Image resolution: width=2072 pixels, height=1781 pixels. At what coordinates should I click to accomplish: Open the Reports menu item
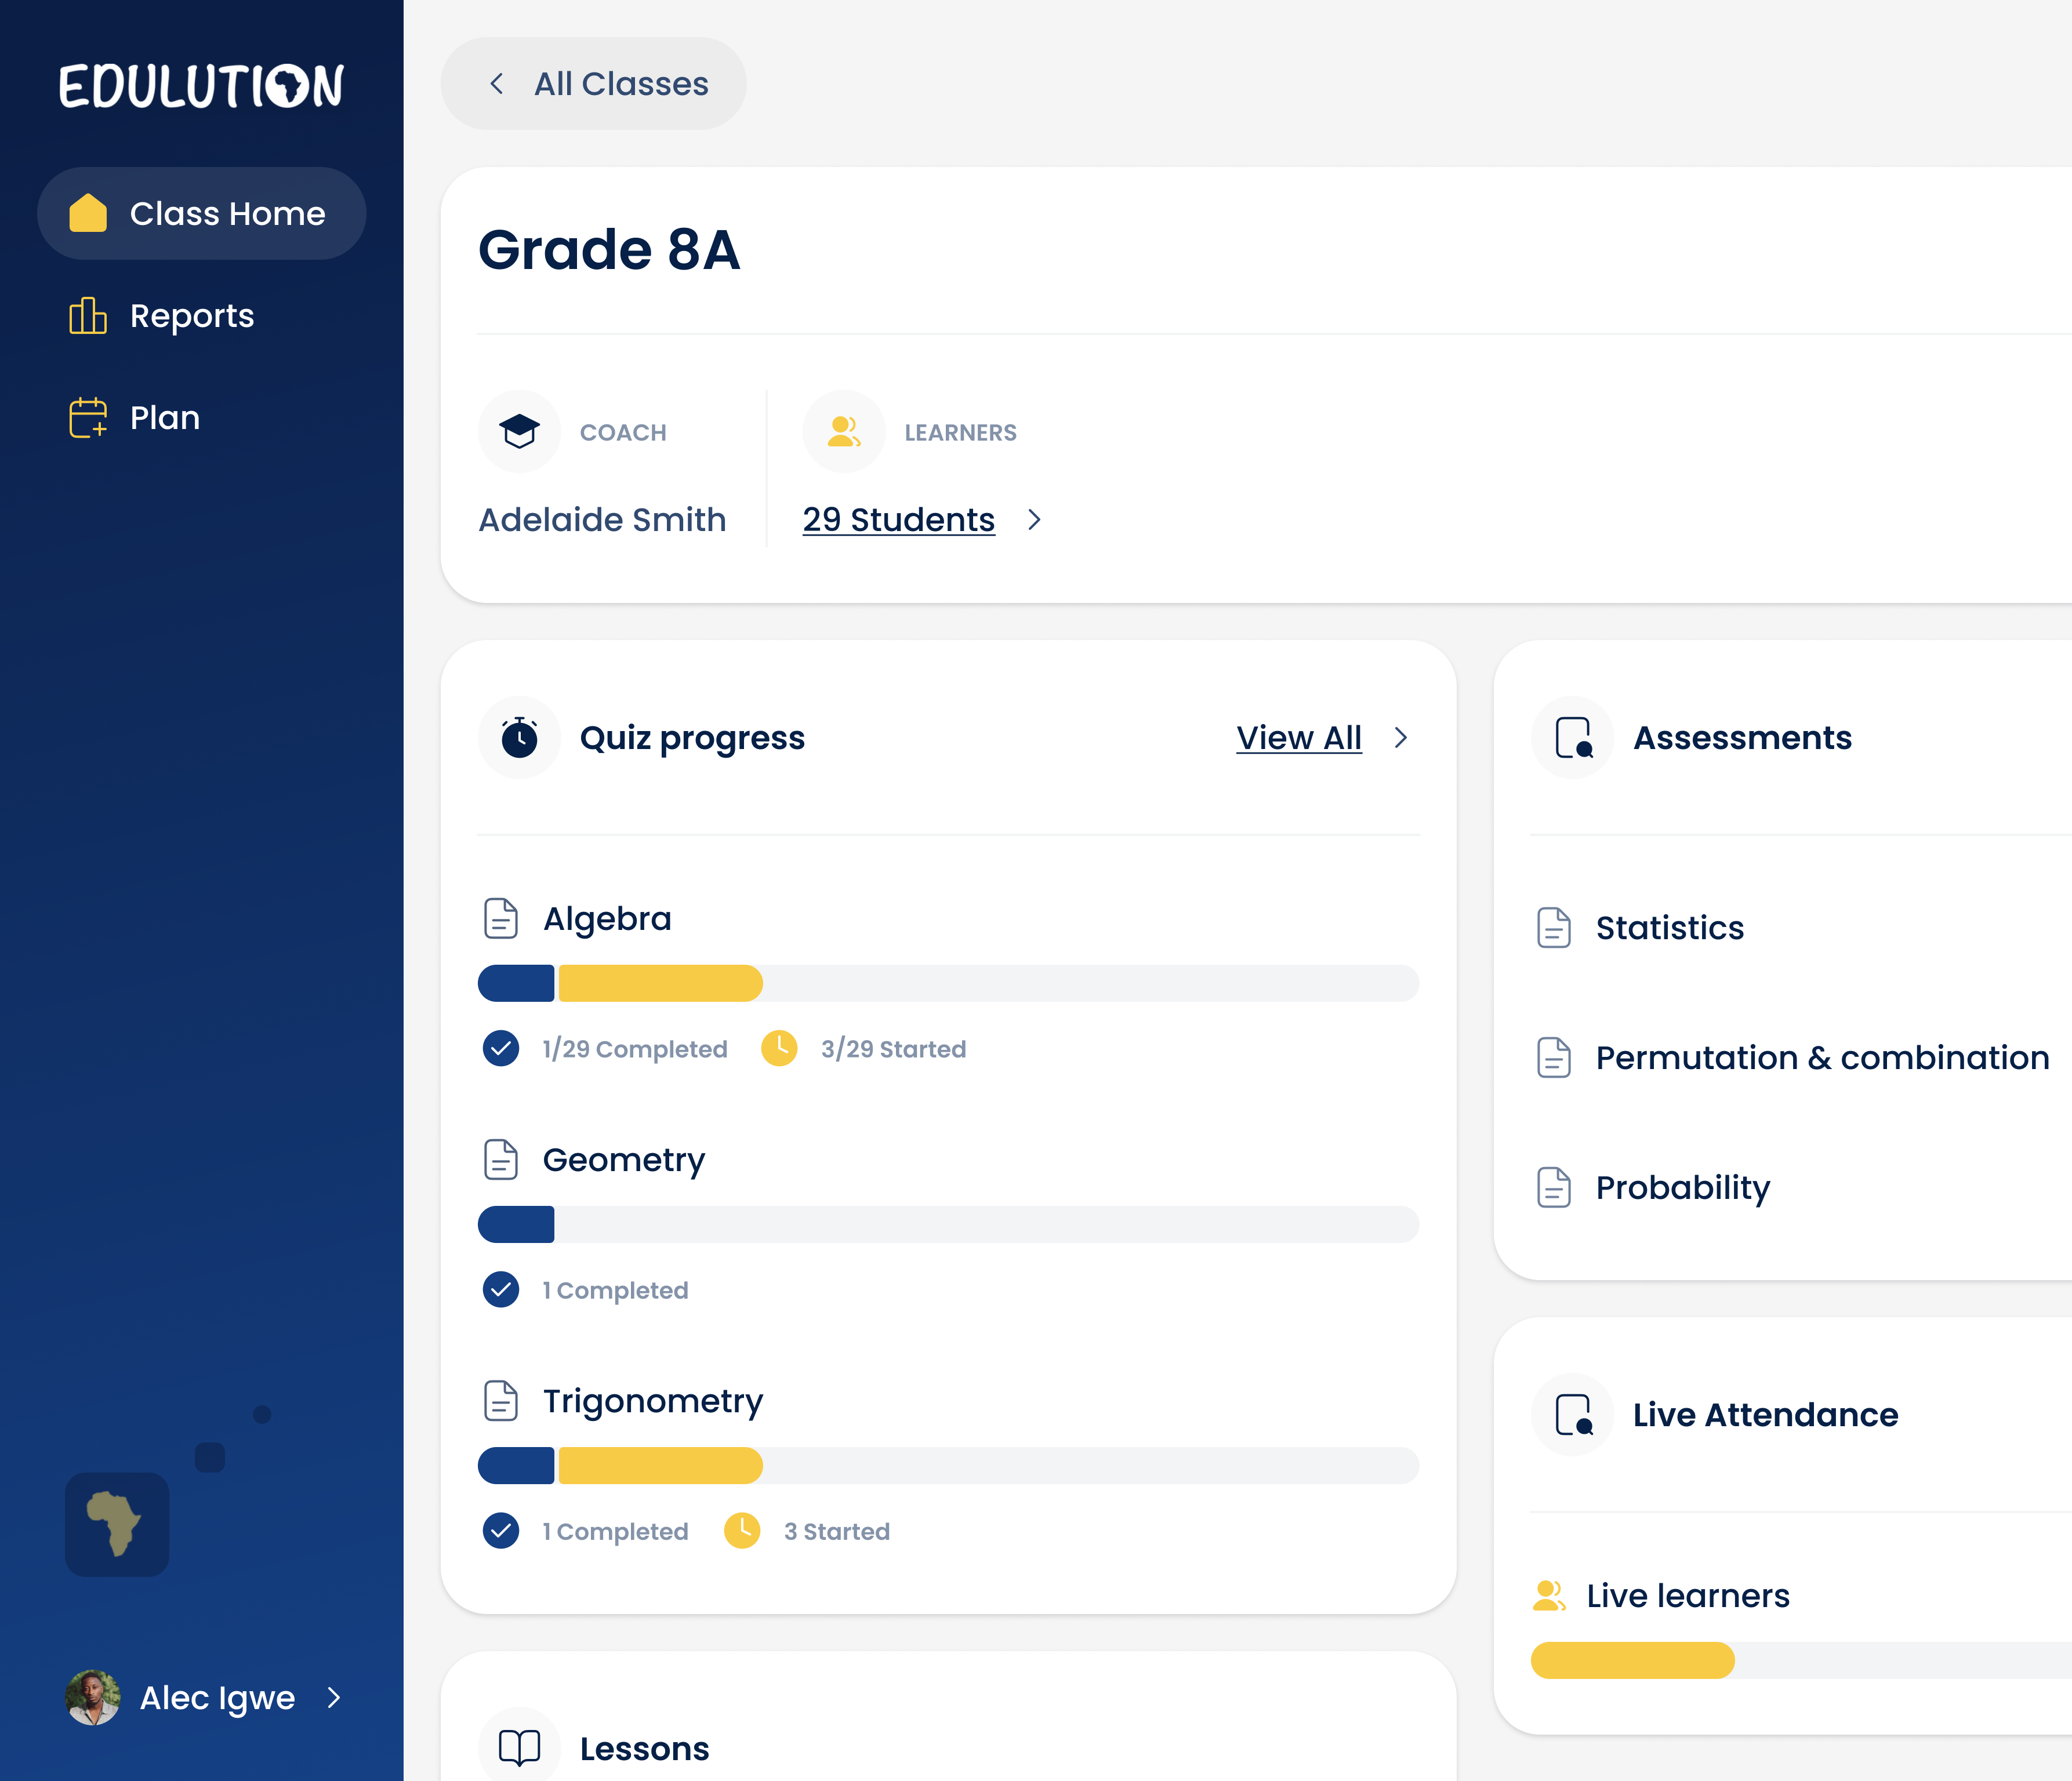pos(192,316)
